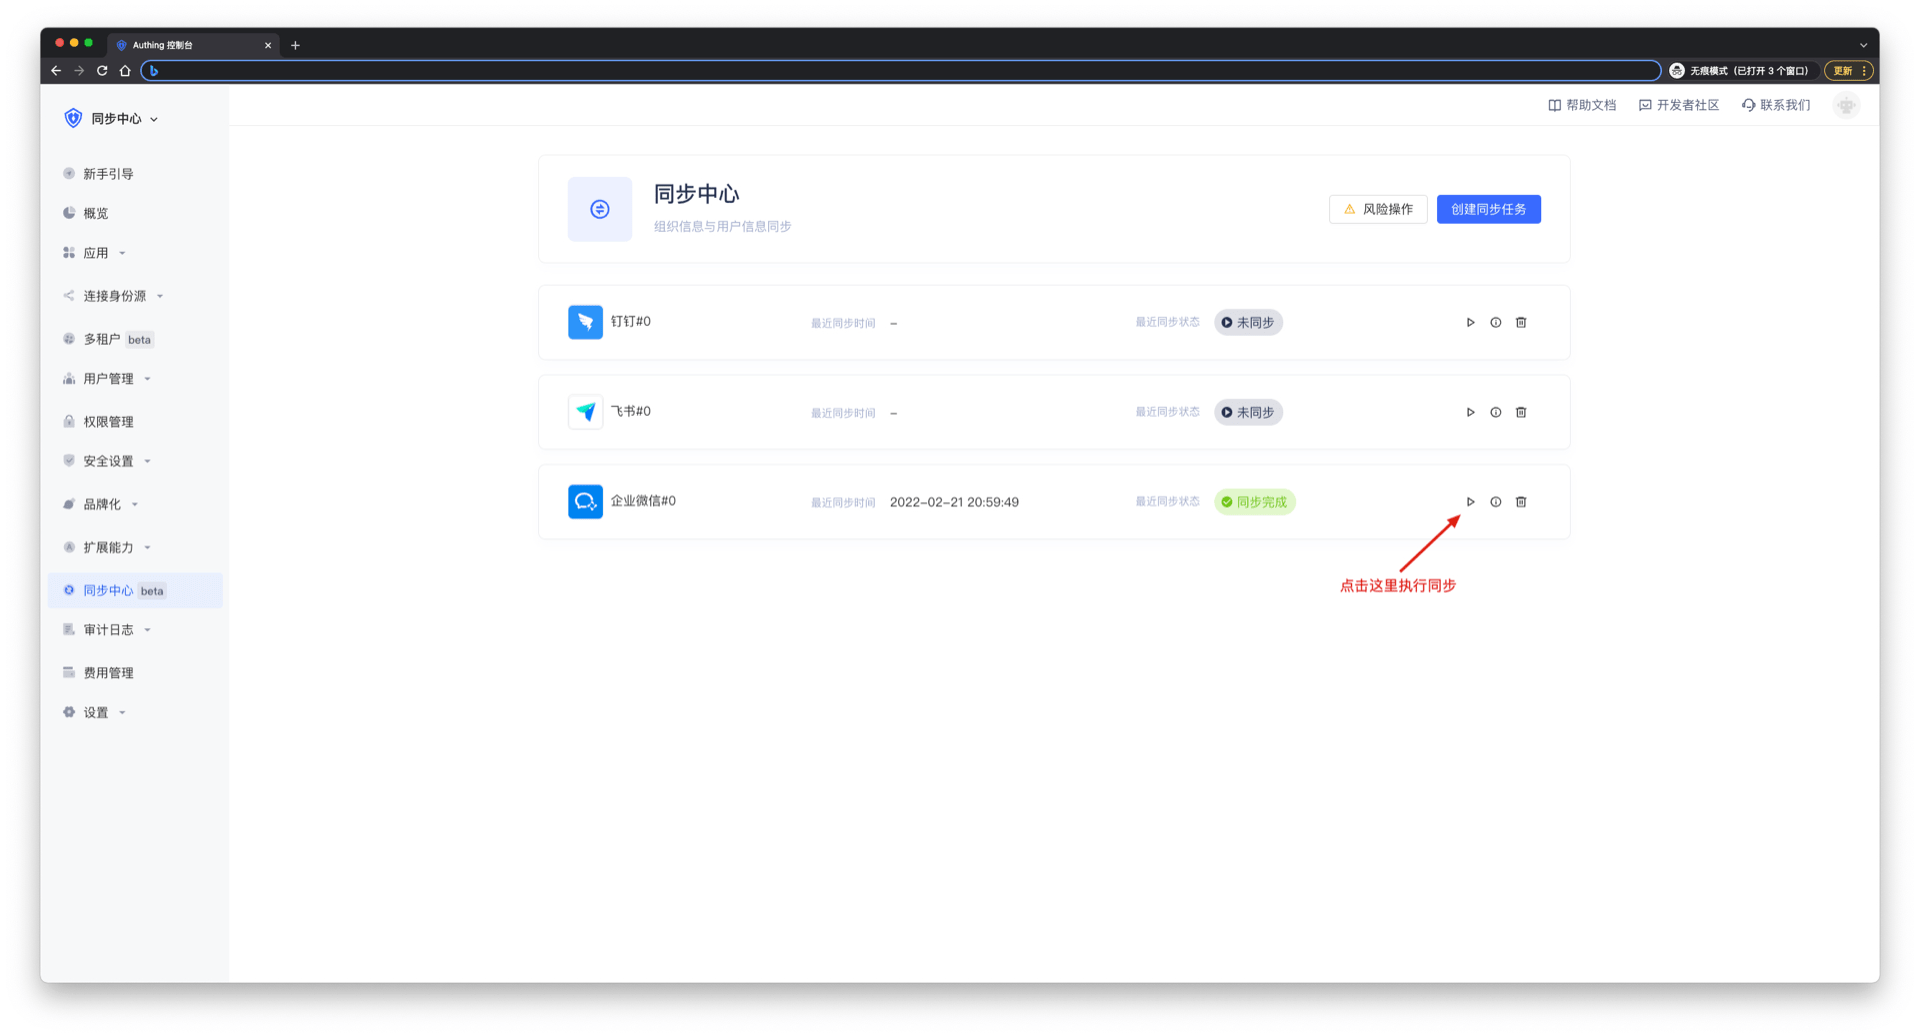
Task: Click the 风险操作 button
Action: [1377, 209]
